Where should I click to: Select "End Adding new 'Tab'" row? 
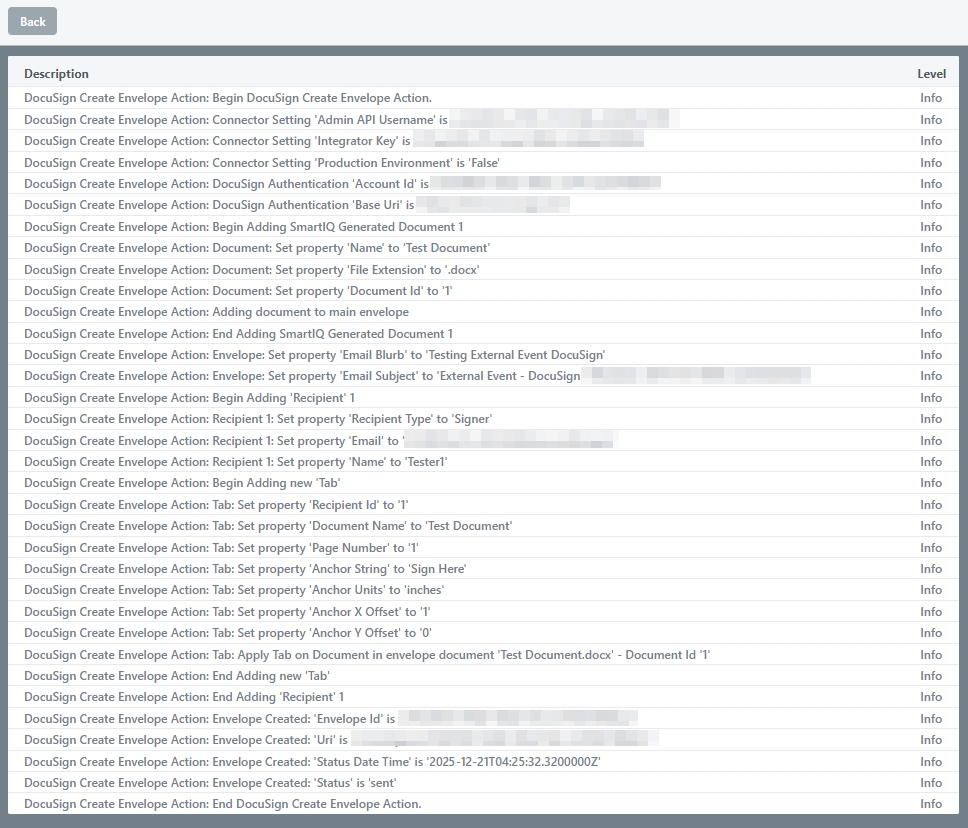point(483,675)
